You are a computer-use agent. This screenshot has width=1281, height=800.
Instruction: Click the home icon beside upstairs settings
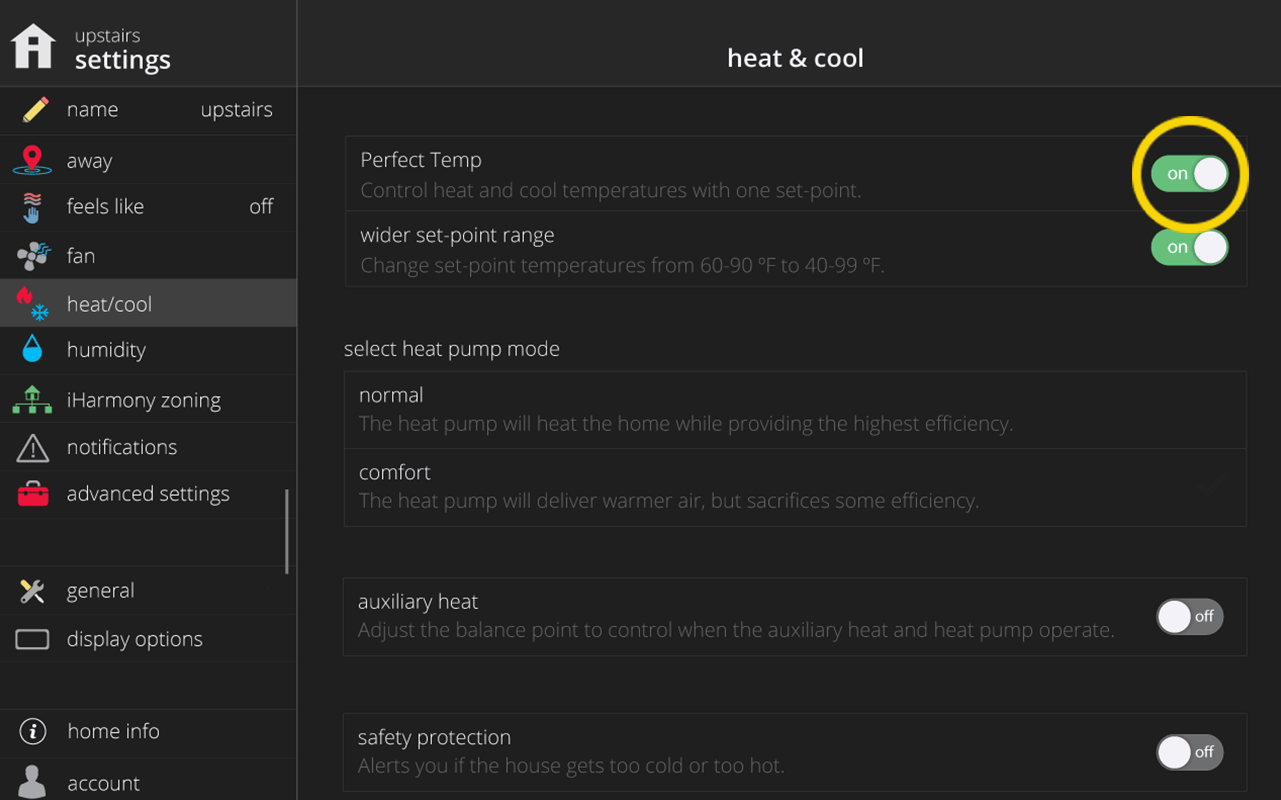(33, 46)
